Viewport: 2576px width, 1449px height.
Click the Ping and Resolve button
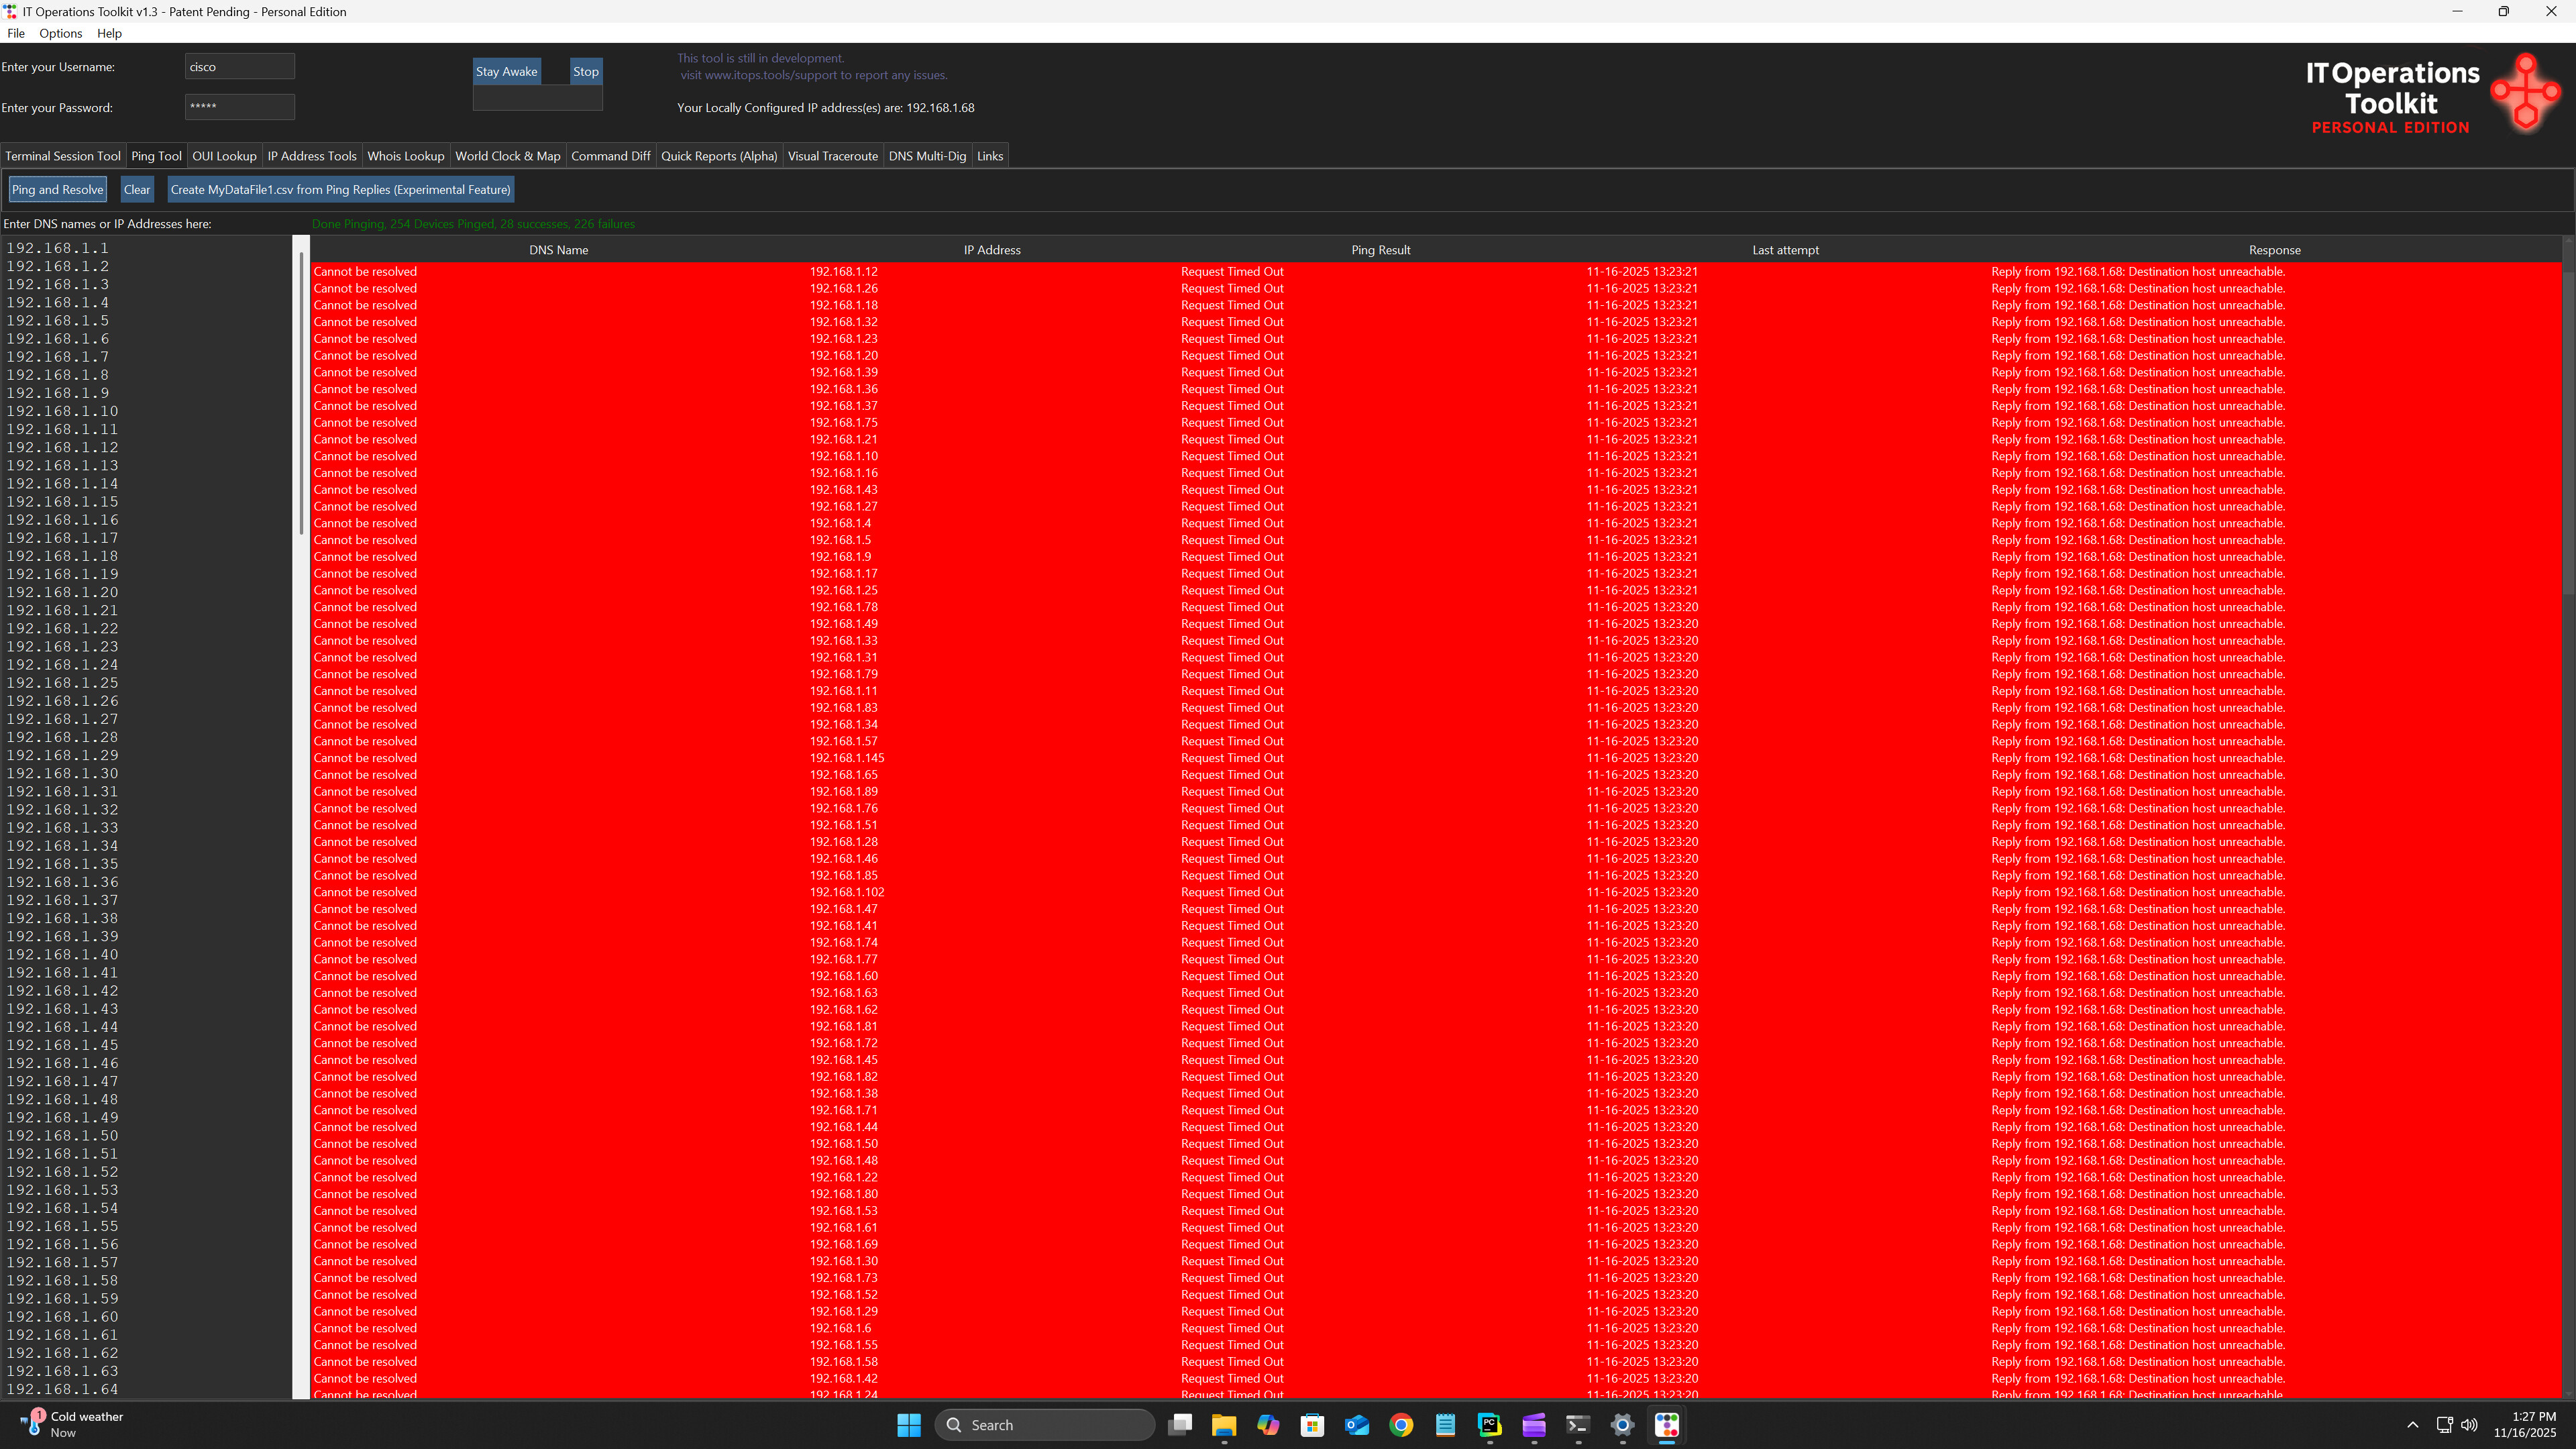57,189
